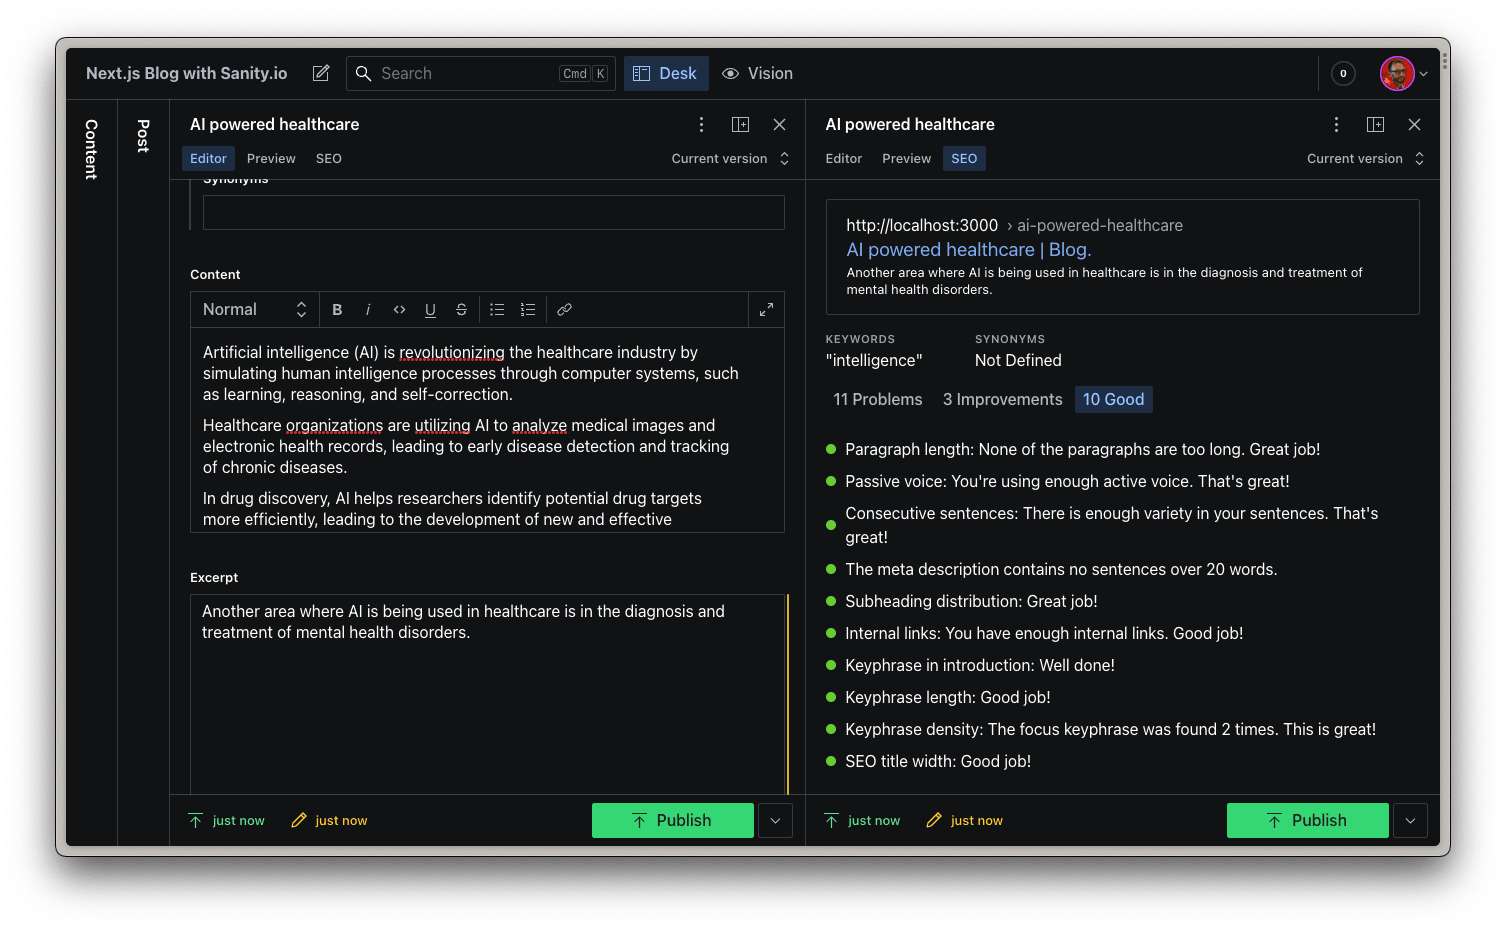This screenshot has width=1506, height=930.
Task: Click the Keyphrase in introduction: Well done! item
Action: pos(979,665)
